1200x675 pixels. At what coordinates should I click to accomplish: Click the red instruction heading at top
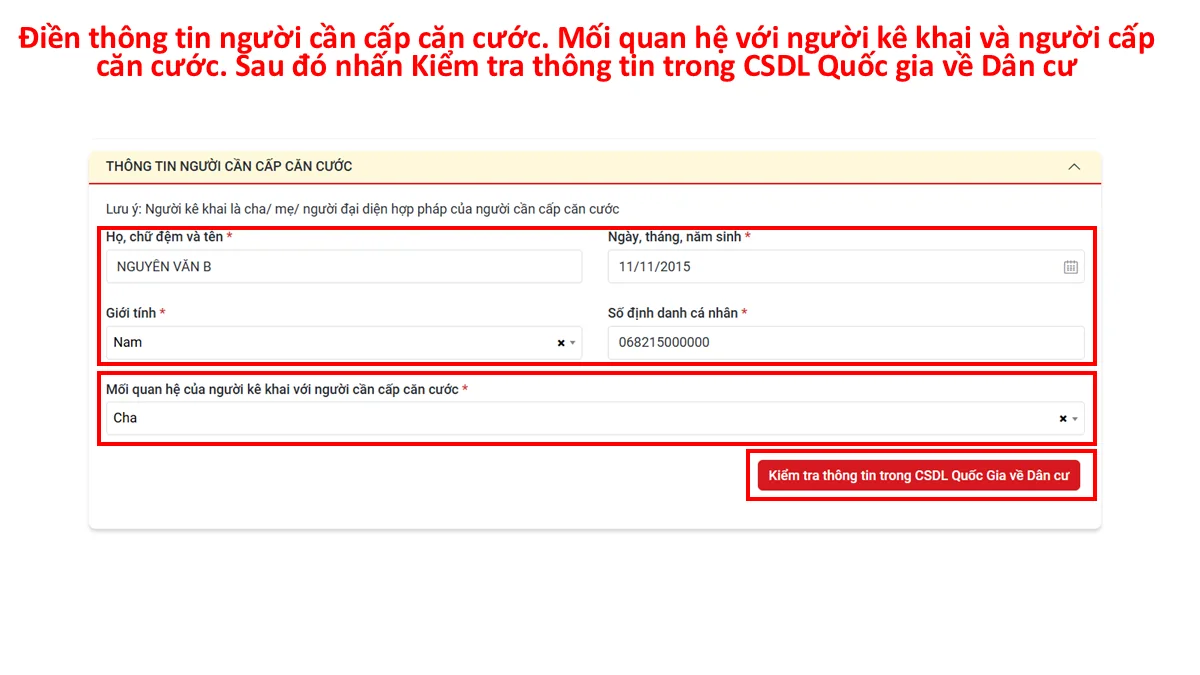[586, 53]
